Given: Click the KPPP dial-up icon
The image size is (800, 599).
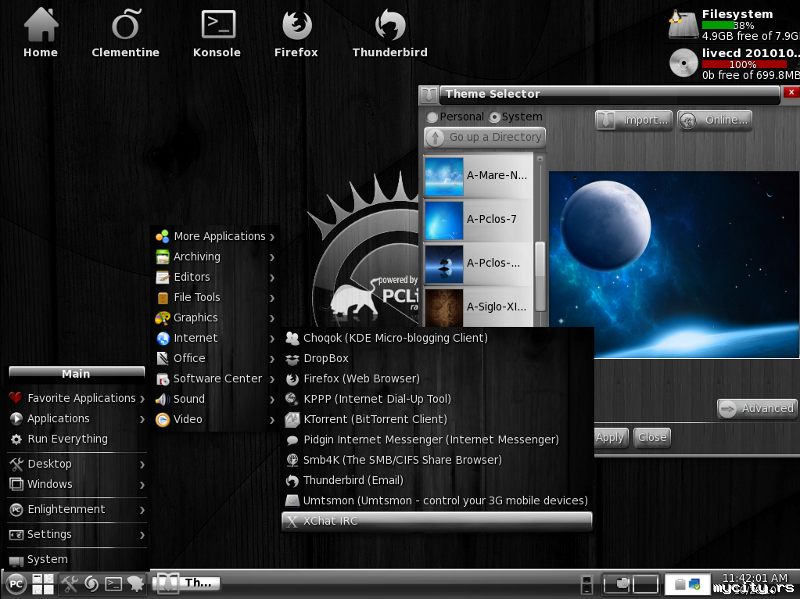Looking at the screenshot, I should point(292,399).
